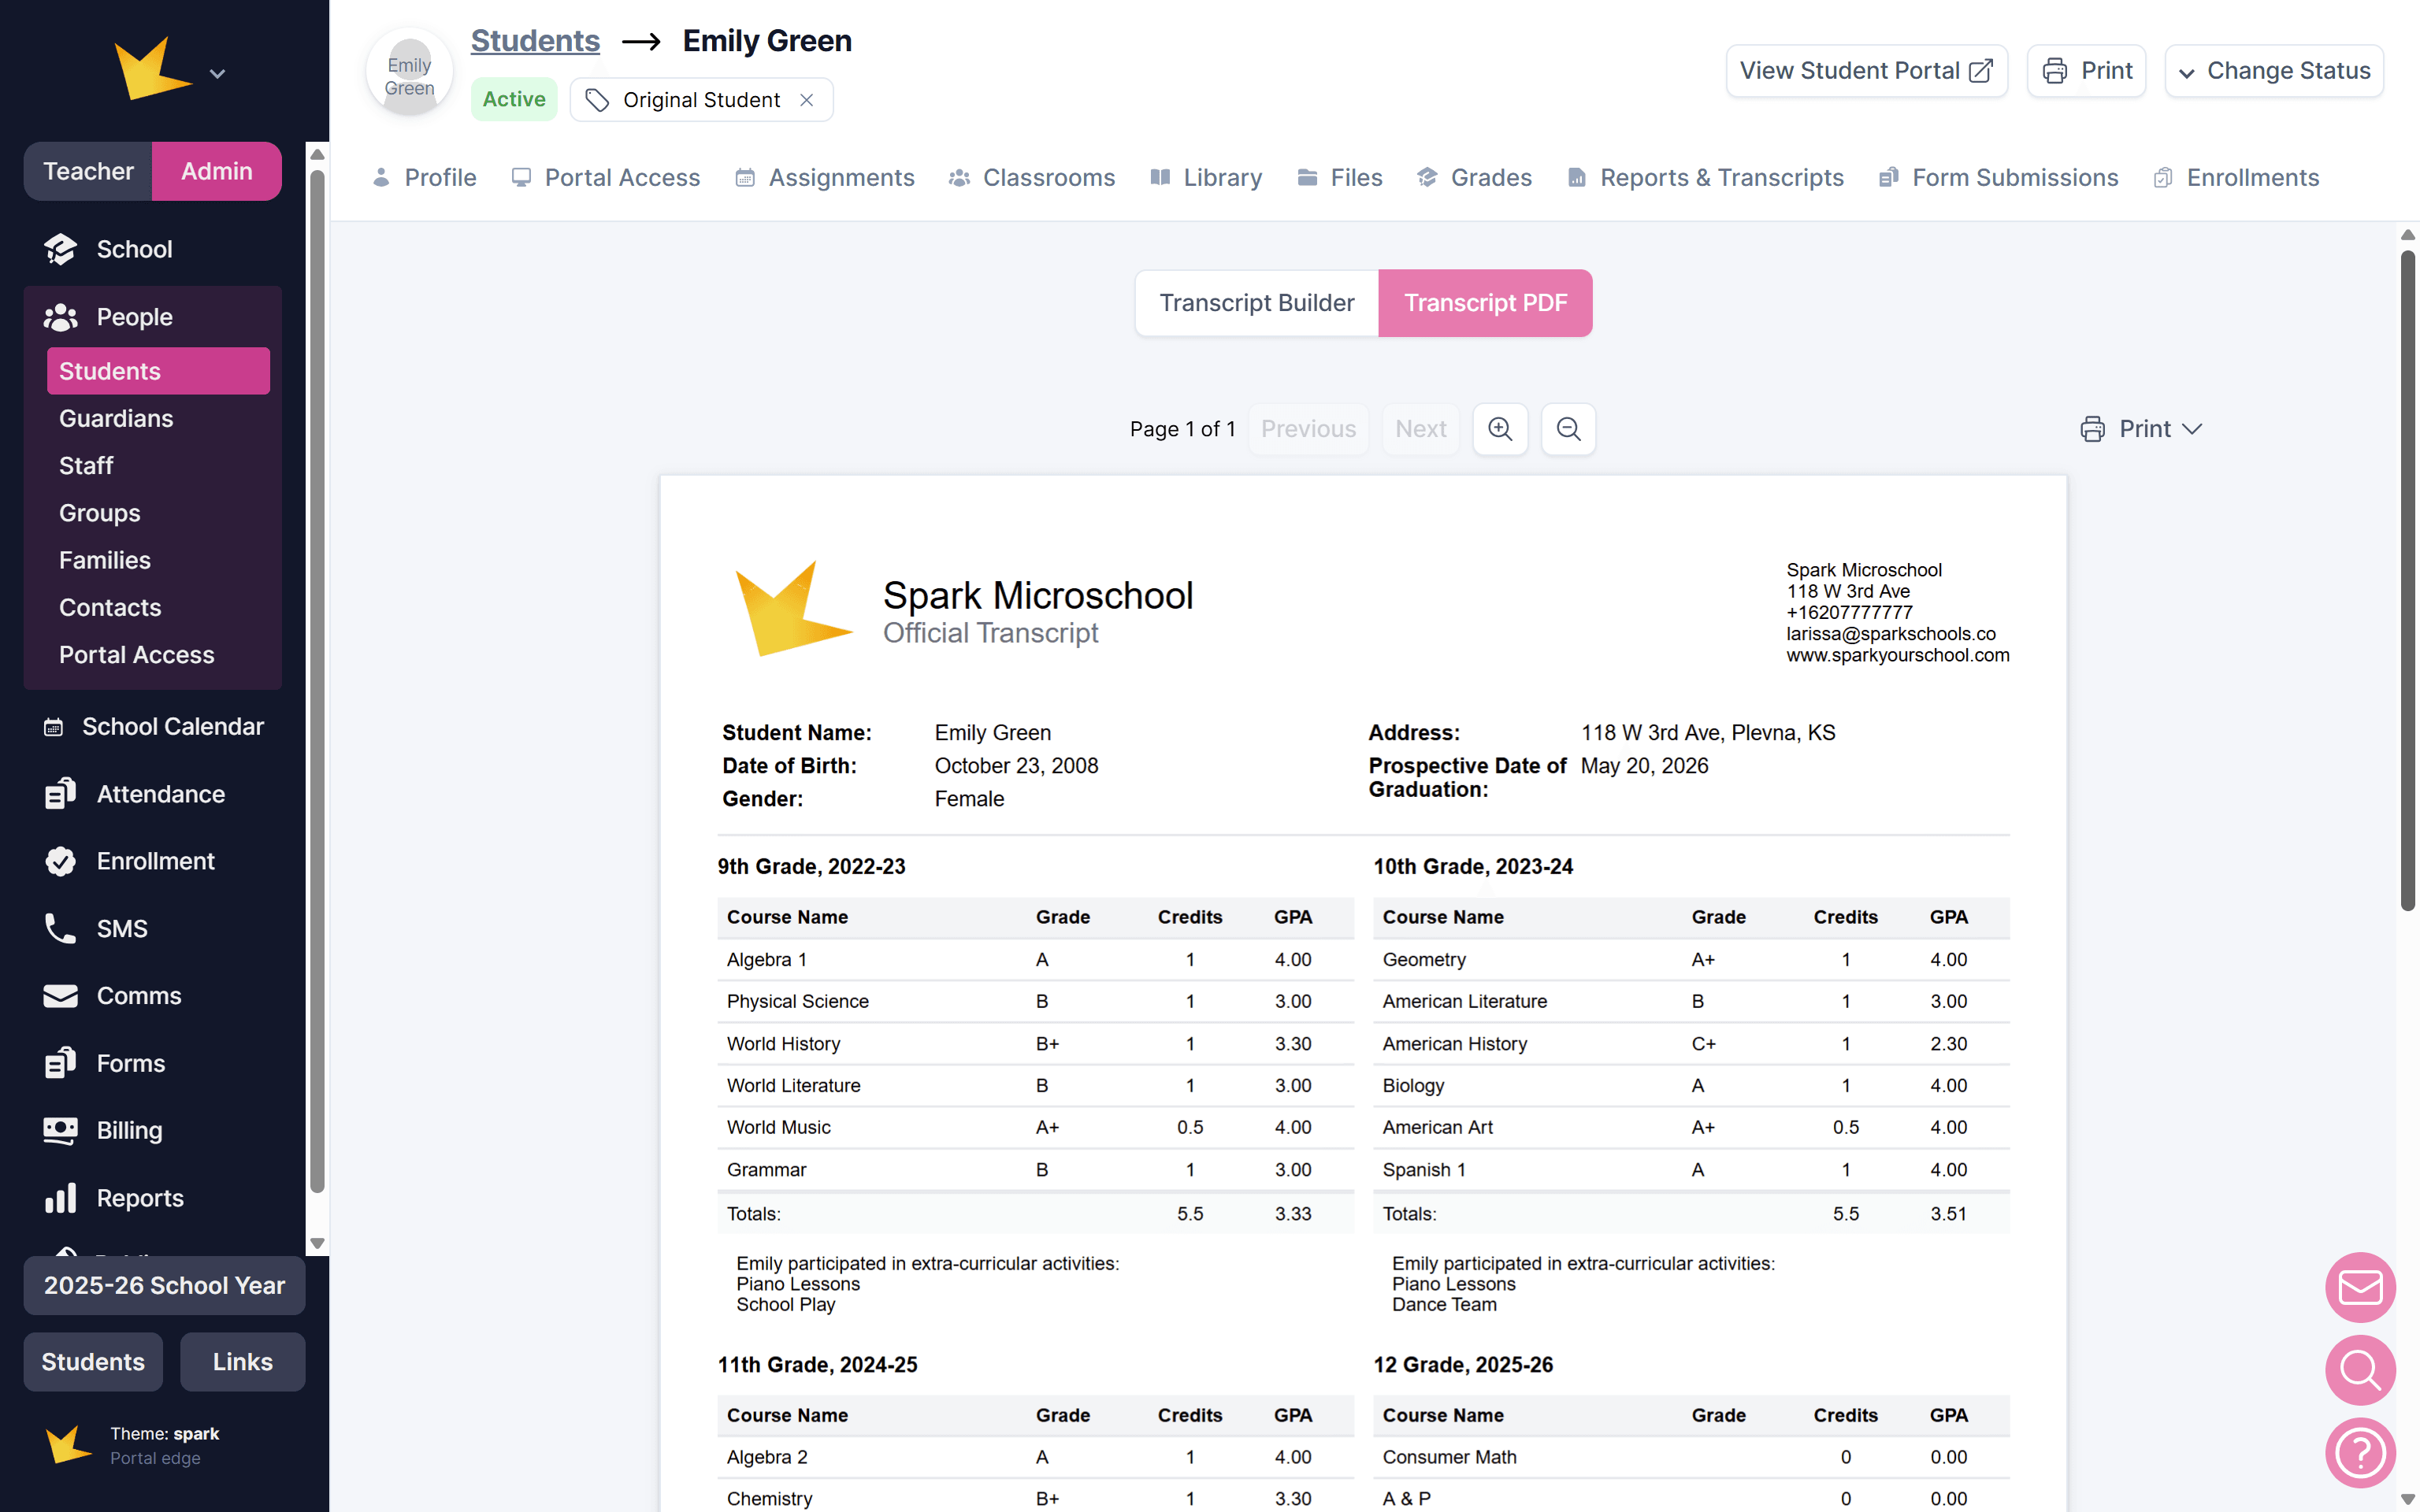This screenshot has width=2420, height=1512.
Task: Click the Students breadcrumb link
Action: pyautogui.click(x=535, y=41)
